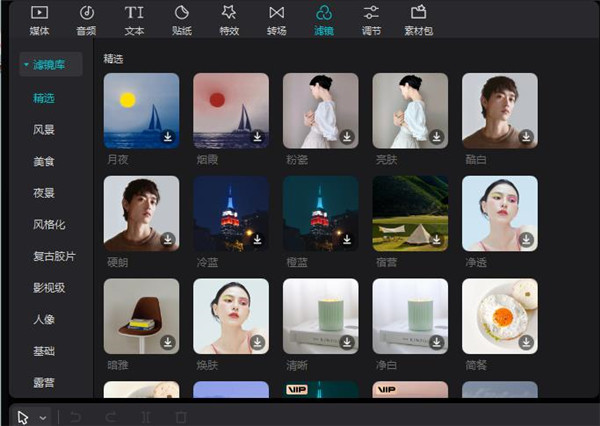Select the 宿营 camping filter thumbnail

tap(410, 214)
